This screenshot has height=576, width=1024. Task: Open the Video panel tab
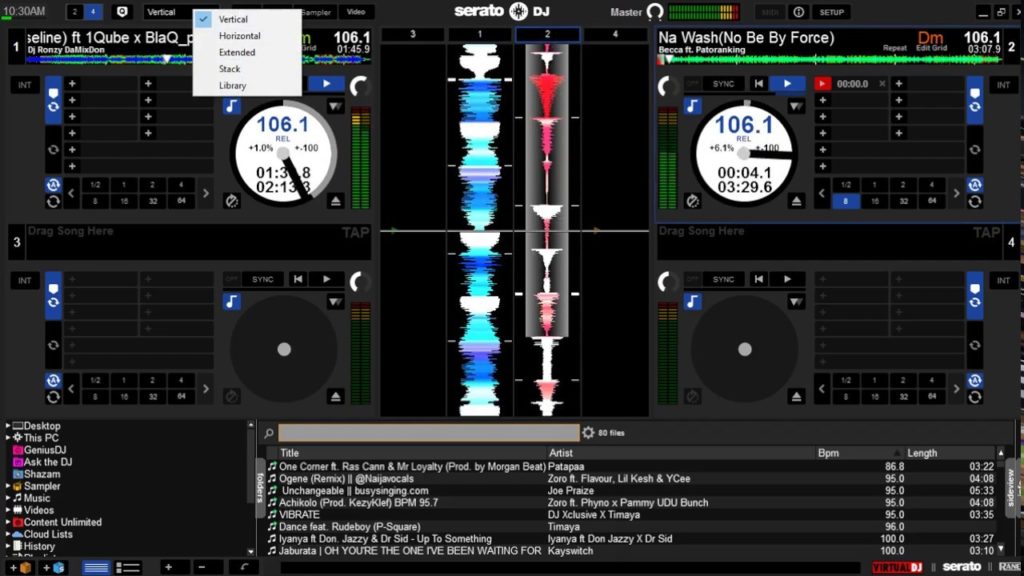pos(356,12)
